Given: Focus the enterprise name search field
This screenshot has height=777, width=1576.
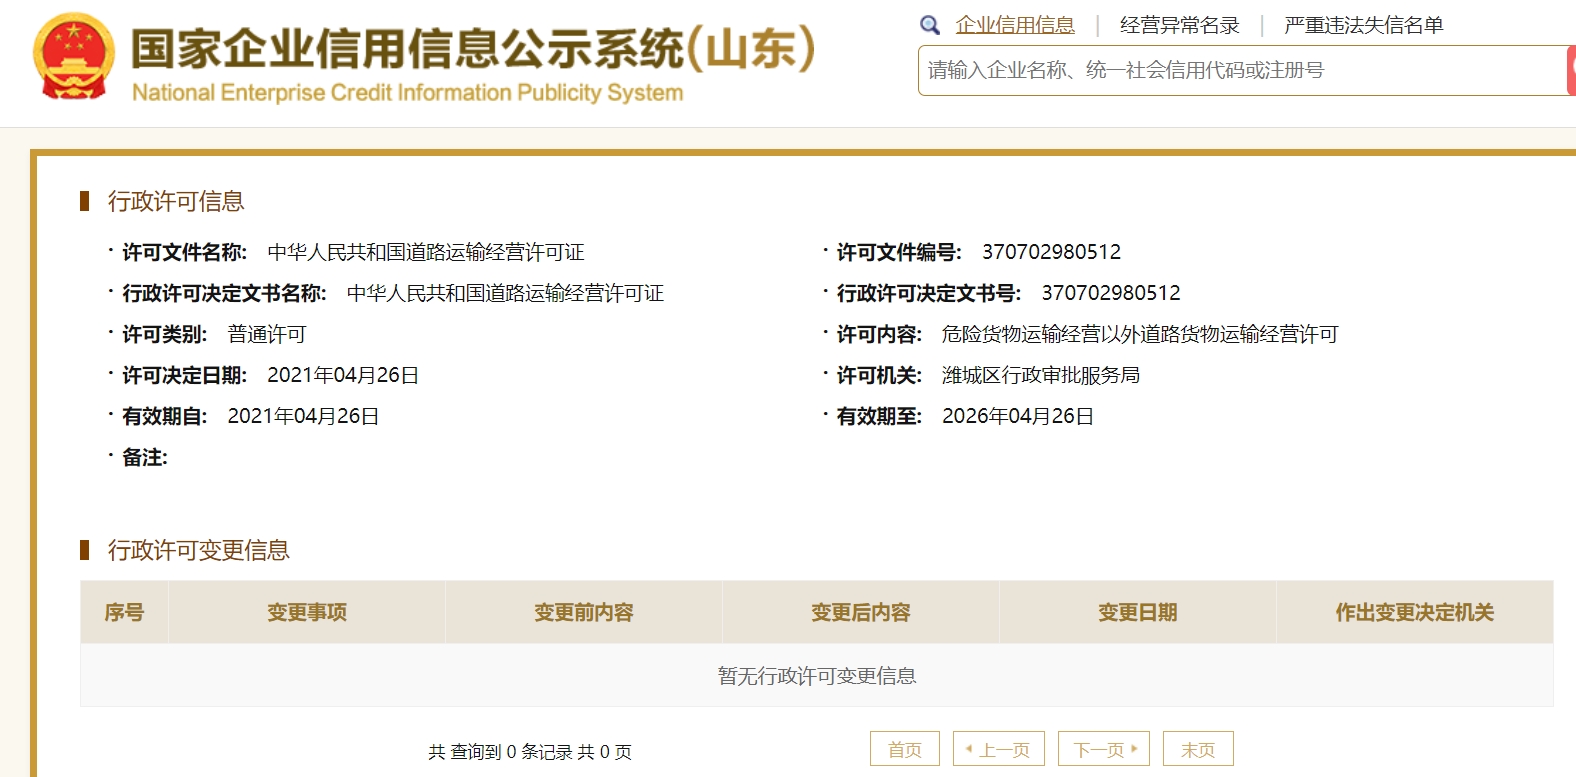Looking at the screenshot, I should tap(1243, 70).
